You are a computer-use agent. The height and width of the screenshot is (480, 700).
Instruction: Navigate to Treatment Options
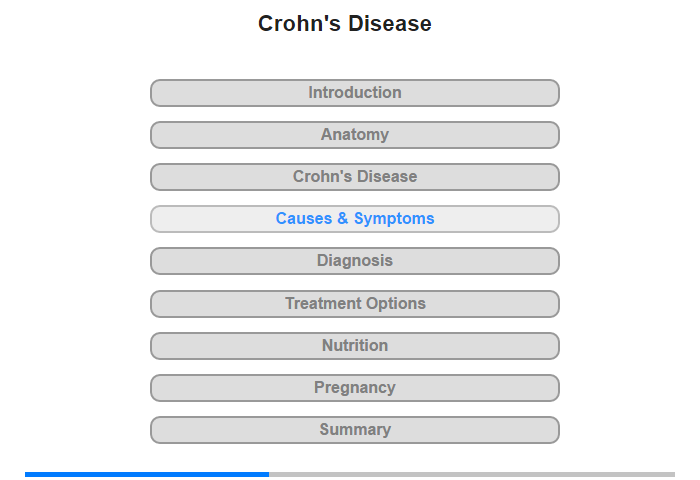click(355, 304)
